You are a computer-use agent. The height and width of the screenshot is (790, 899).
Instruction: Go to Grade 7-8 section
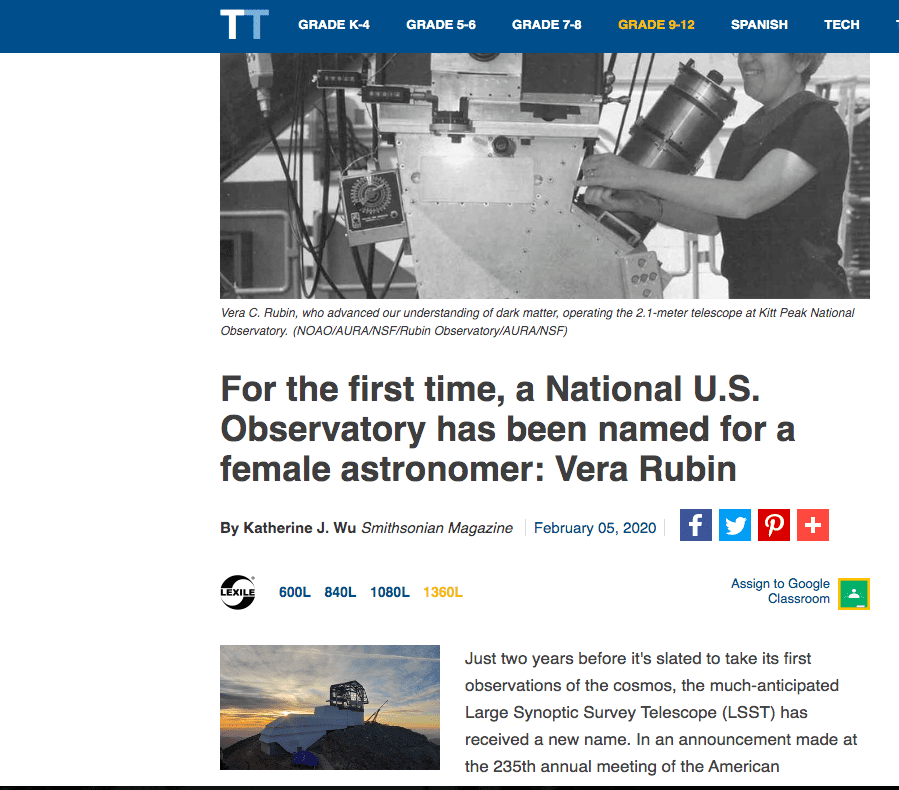click(546, 25)
